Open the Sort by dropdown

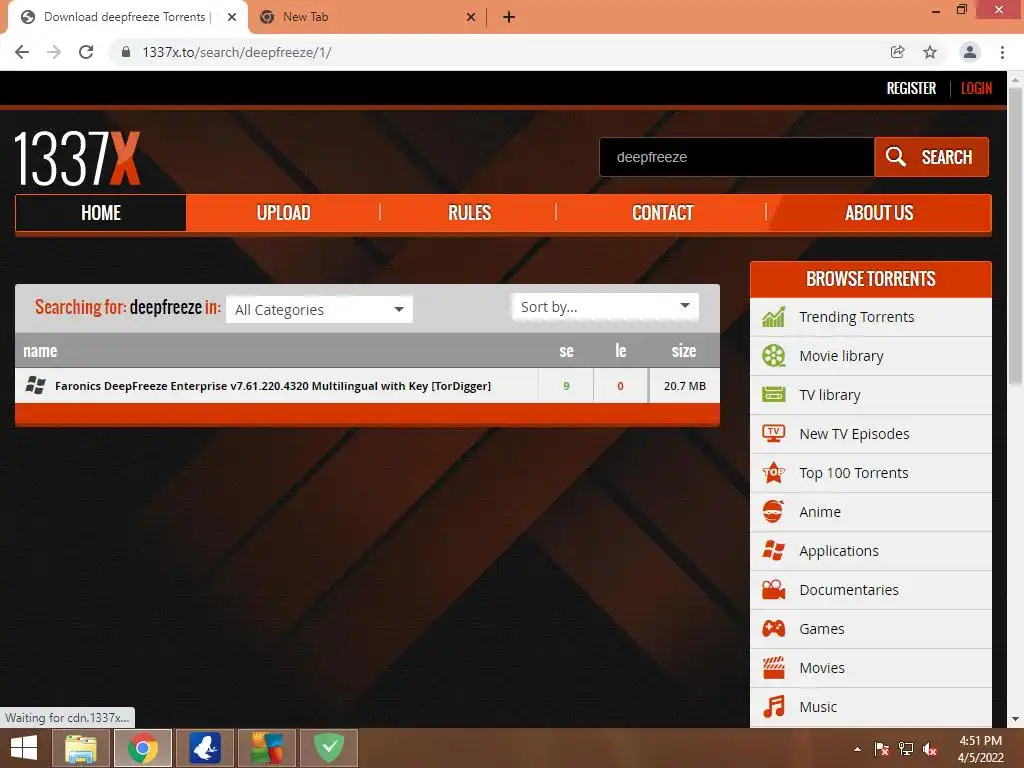[x=605, y=307]
